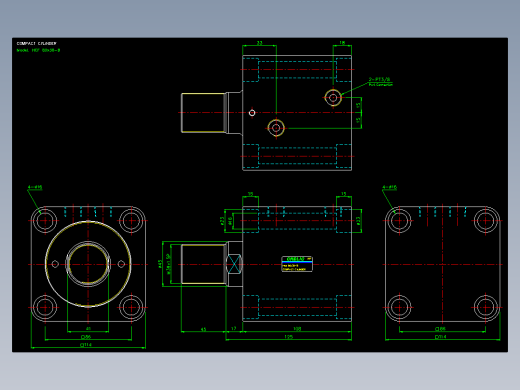
Task: Select the piston rod bore circle in the left end view
Action: pyautogui.click(x=88, y=264)
